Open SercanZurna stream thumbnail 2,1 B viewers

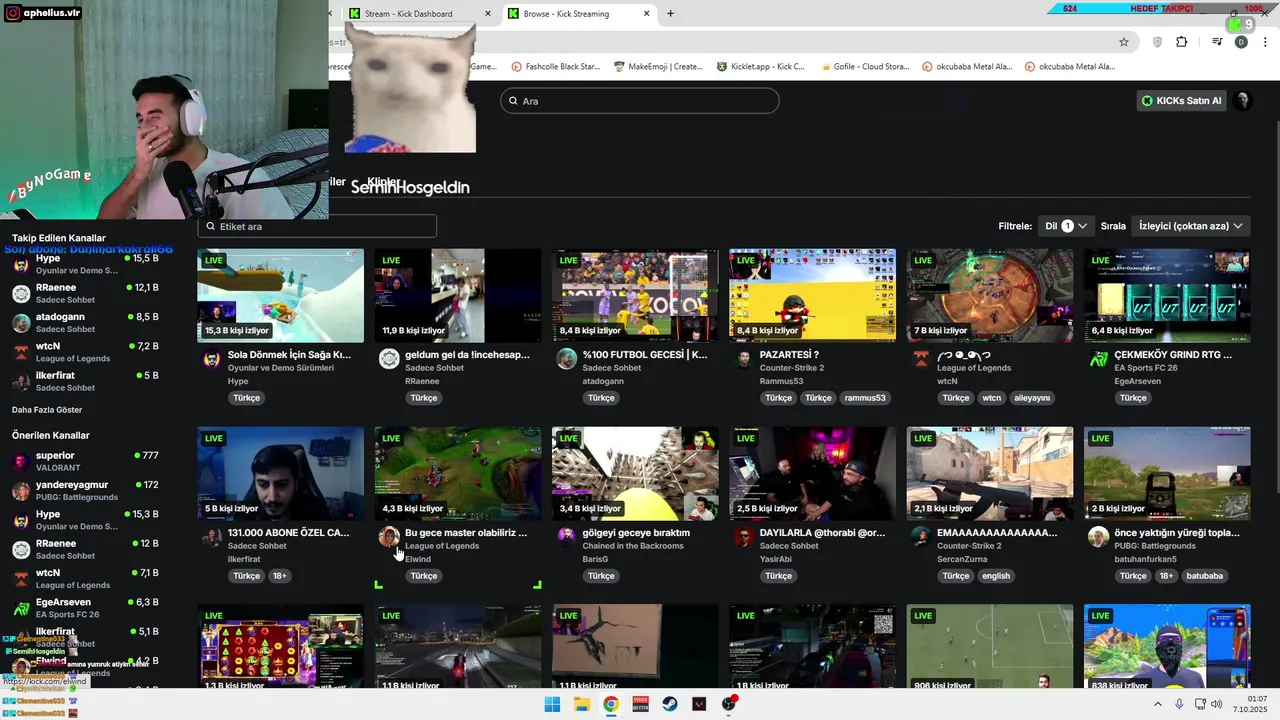pyautogui.click(x=990, y=474)
